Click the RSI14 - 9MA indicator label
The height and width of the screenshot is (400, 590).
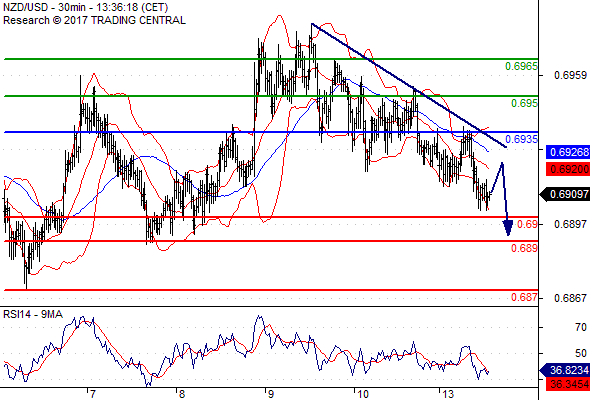click(33, 314)
